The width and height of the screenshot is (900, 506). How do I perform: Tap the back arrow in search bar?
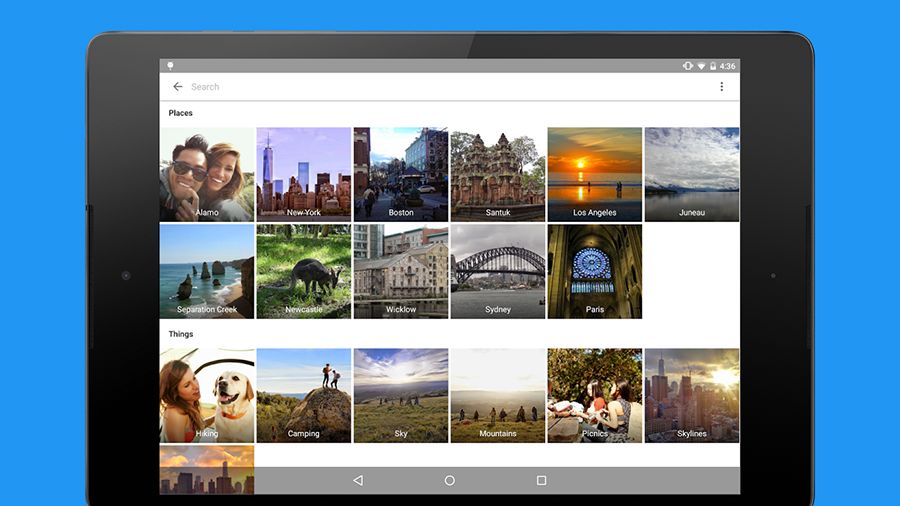178,87
